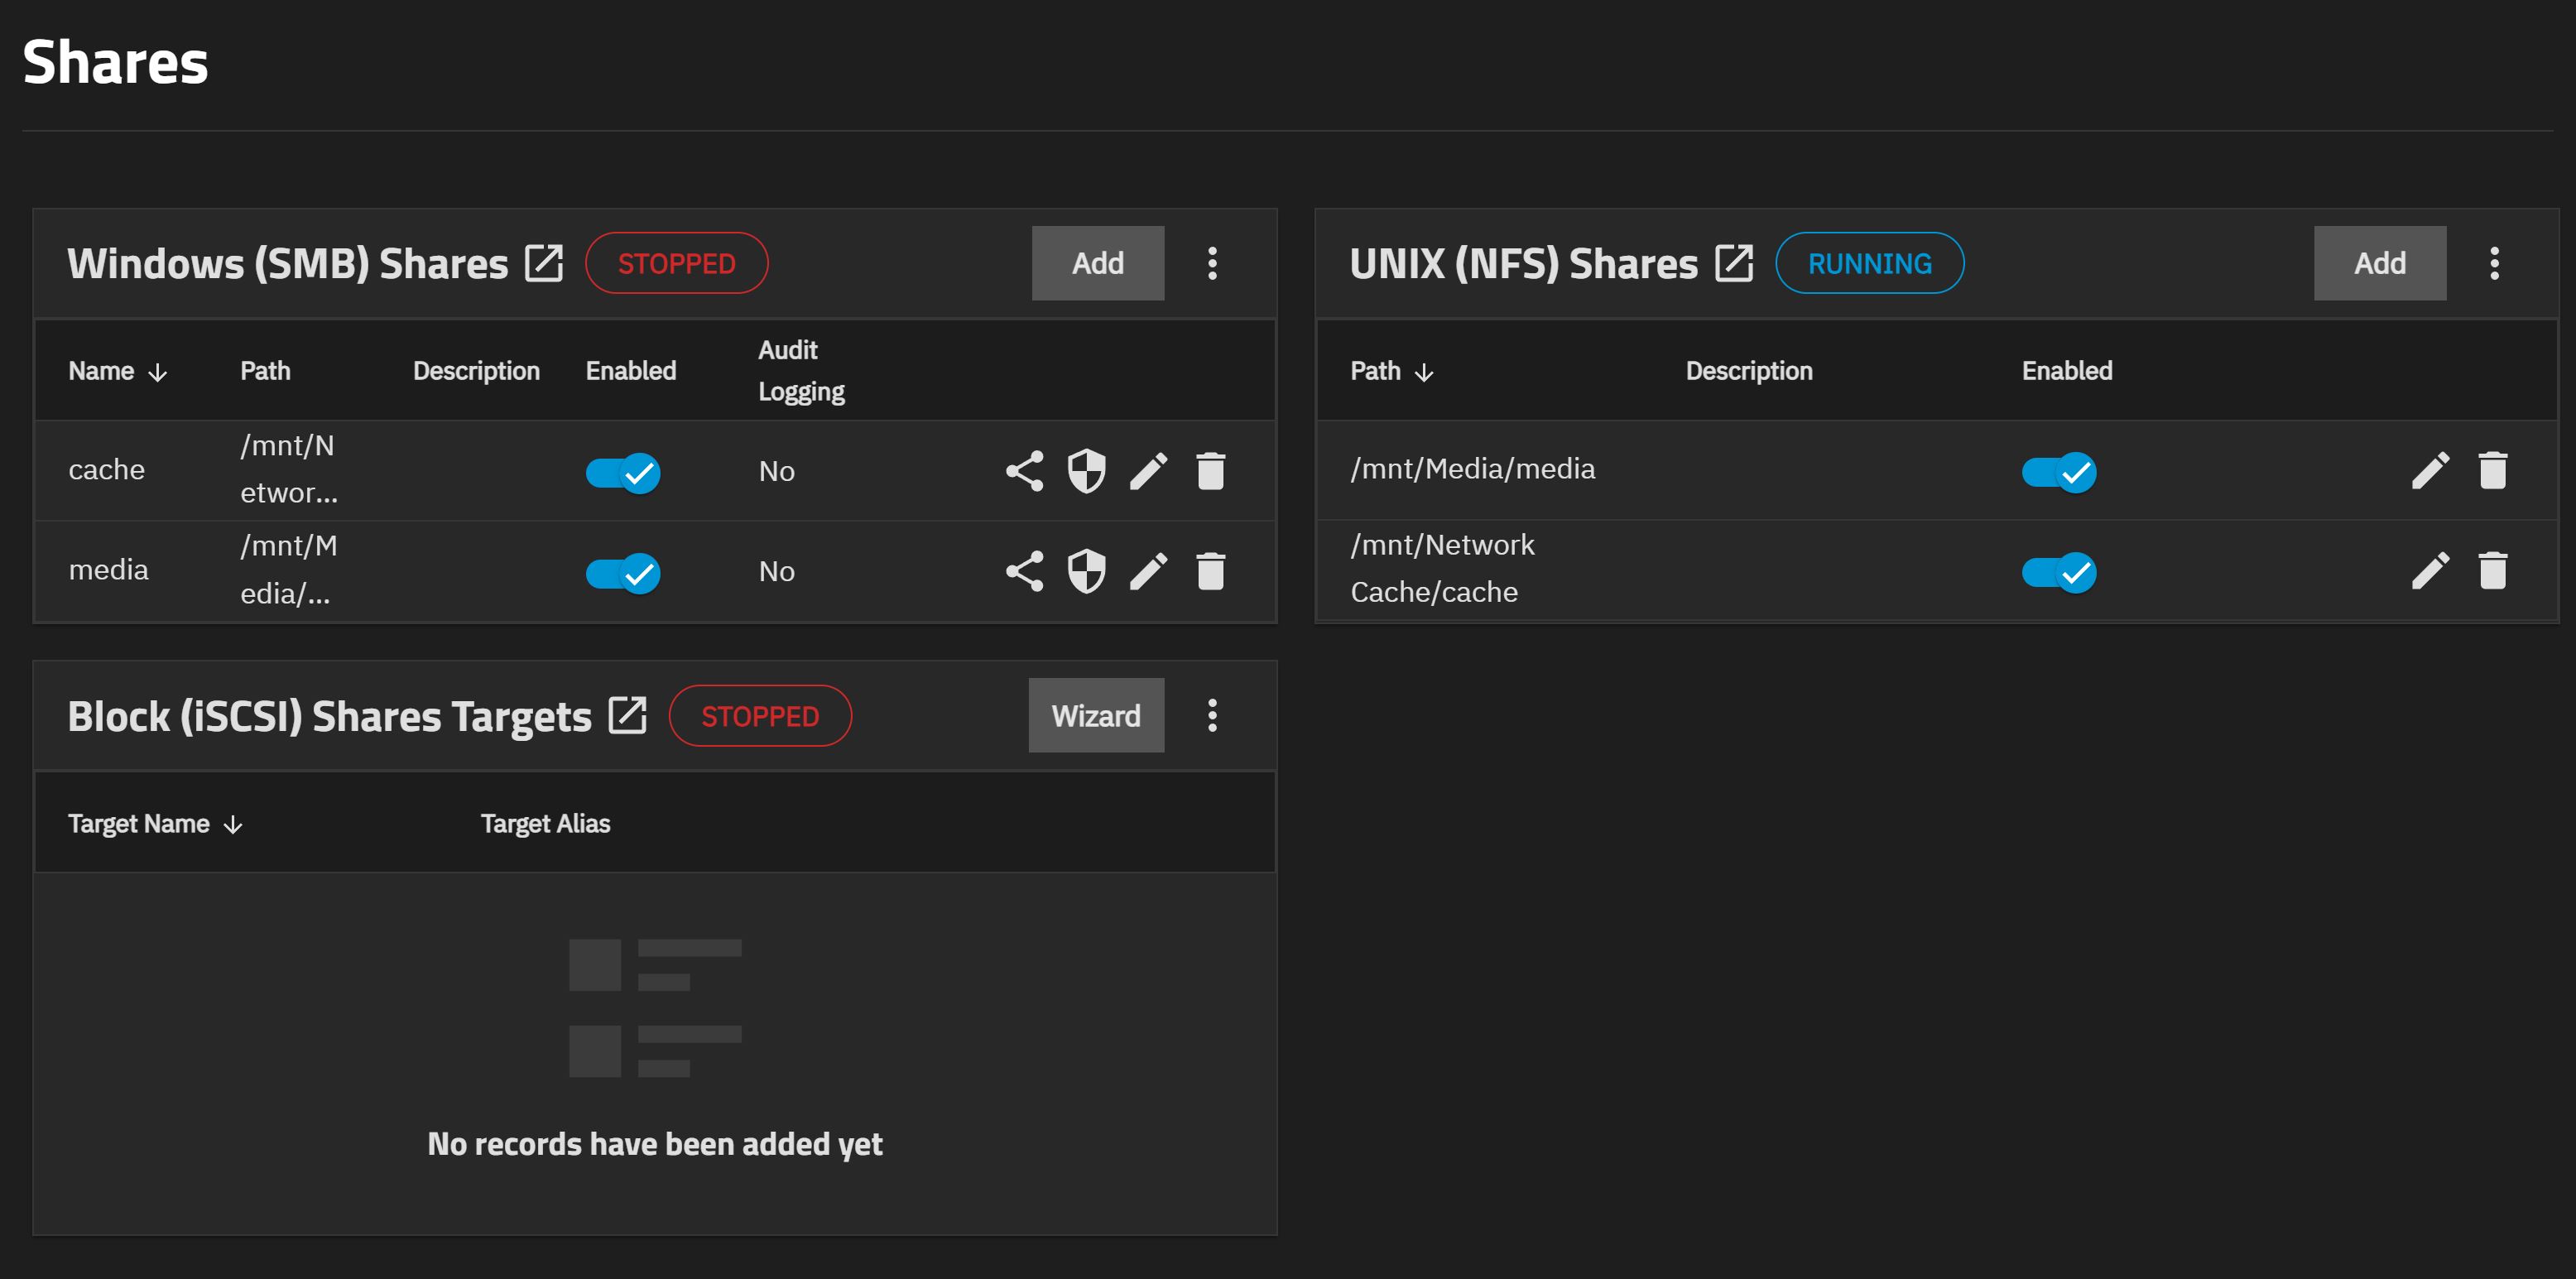This screenshot has width=2576, height=1279.
Task: Add a new UNIX NFS share
Action: [x=2379, y=263]
